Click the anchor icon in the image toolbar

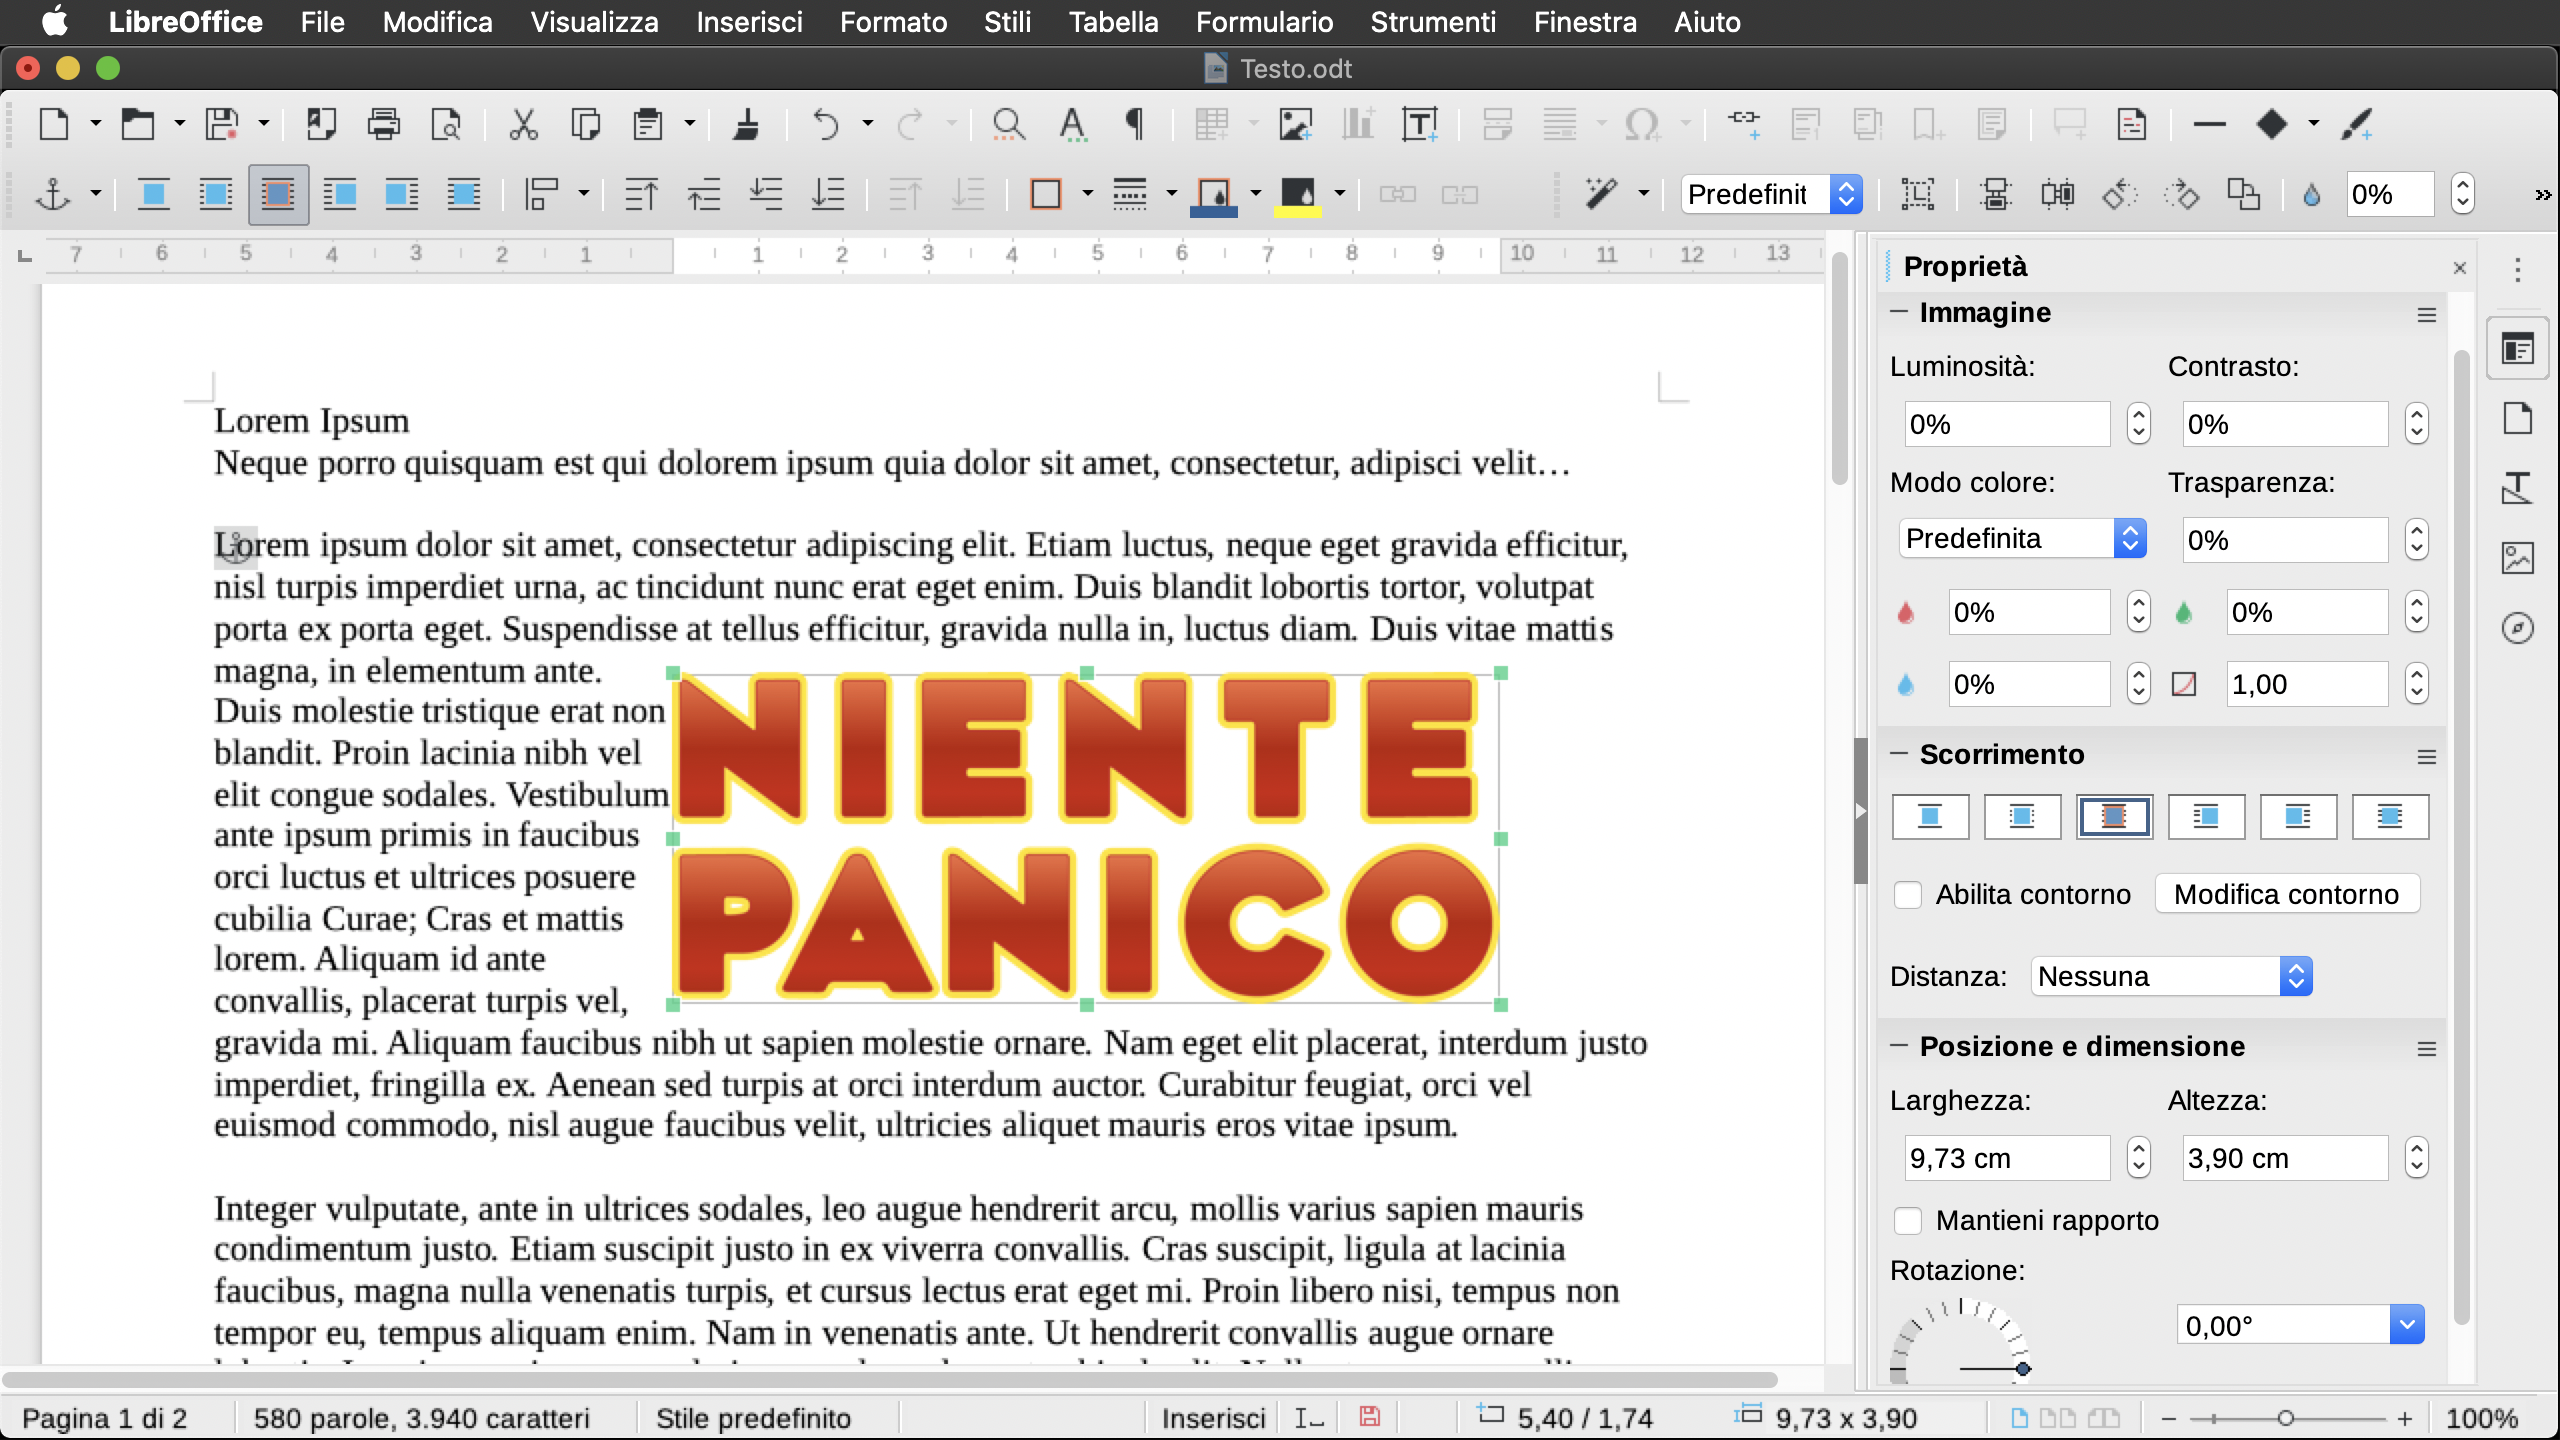[x=53, y=194]
